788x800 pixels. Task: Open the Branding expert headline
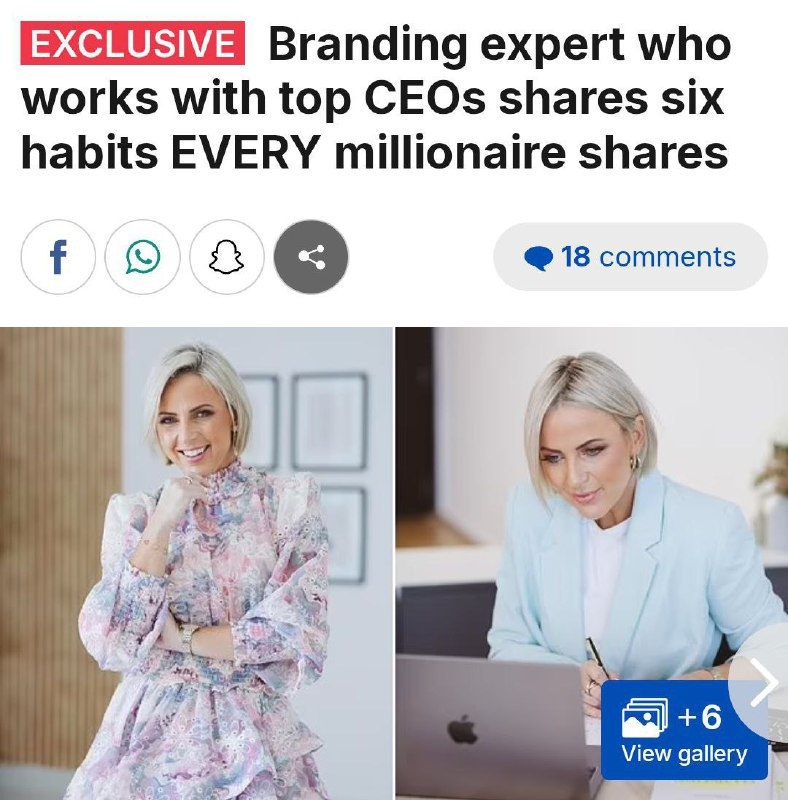376,97
